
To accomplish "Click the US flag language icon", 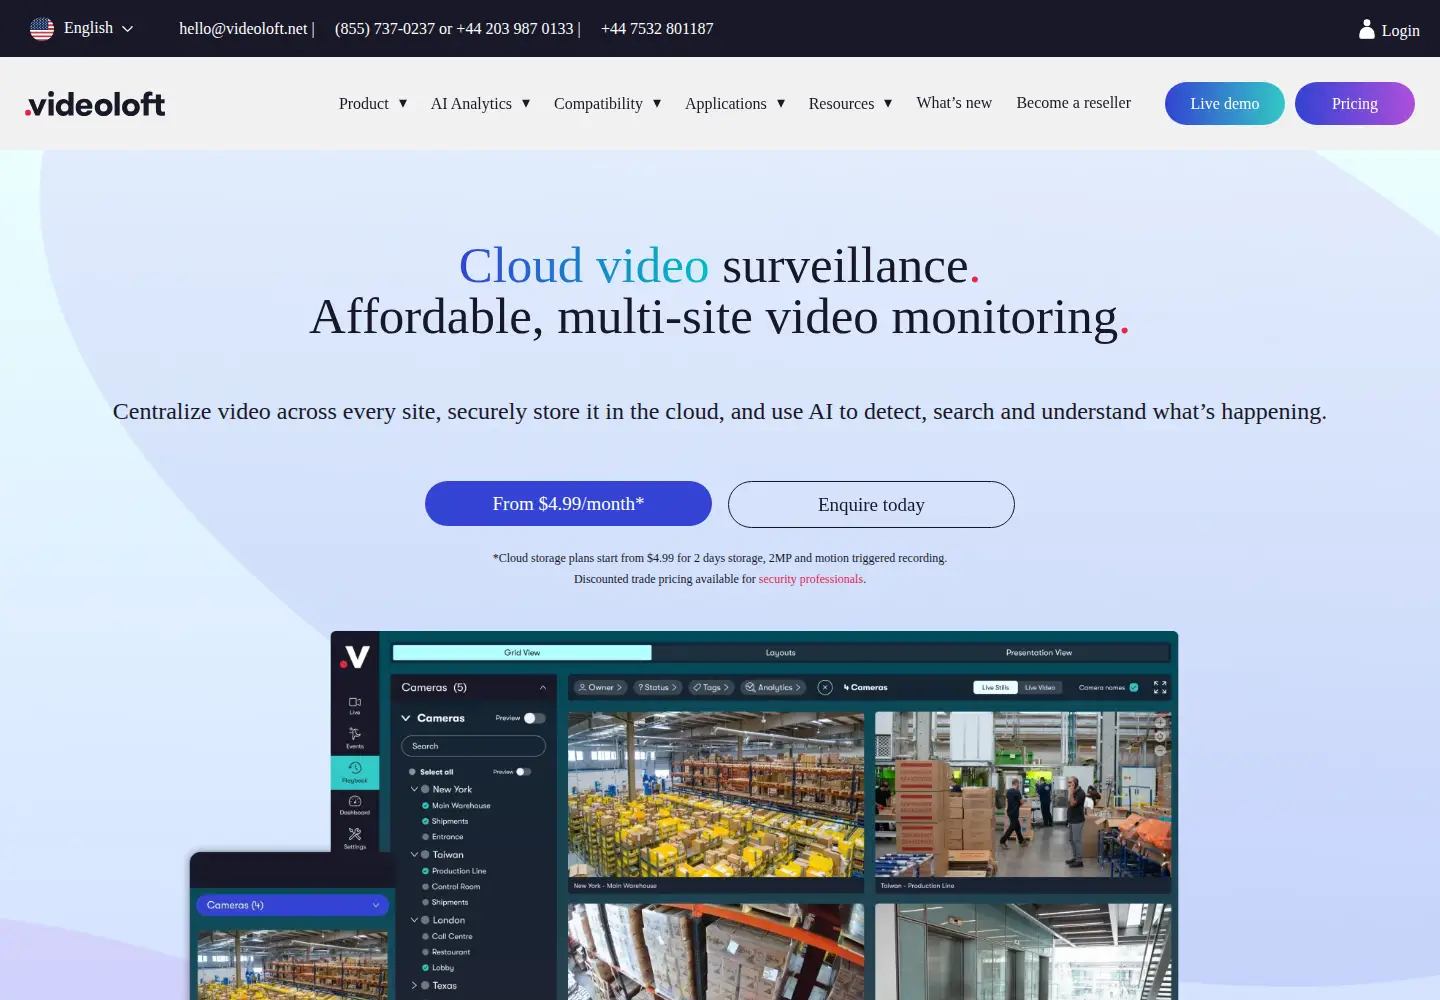I will point(42,29).
